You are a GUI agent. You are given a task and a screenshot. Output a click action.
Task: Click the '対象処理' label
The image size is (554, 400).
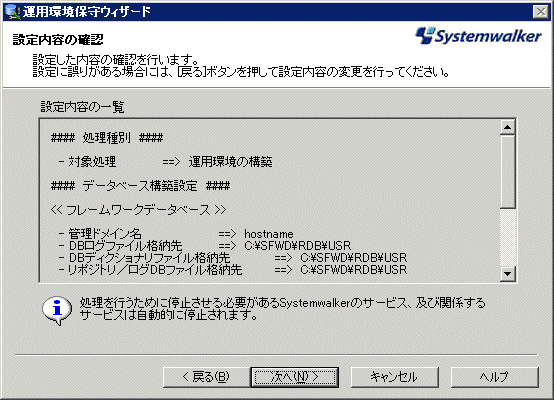(x=92, y=162)
